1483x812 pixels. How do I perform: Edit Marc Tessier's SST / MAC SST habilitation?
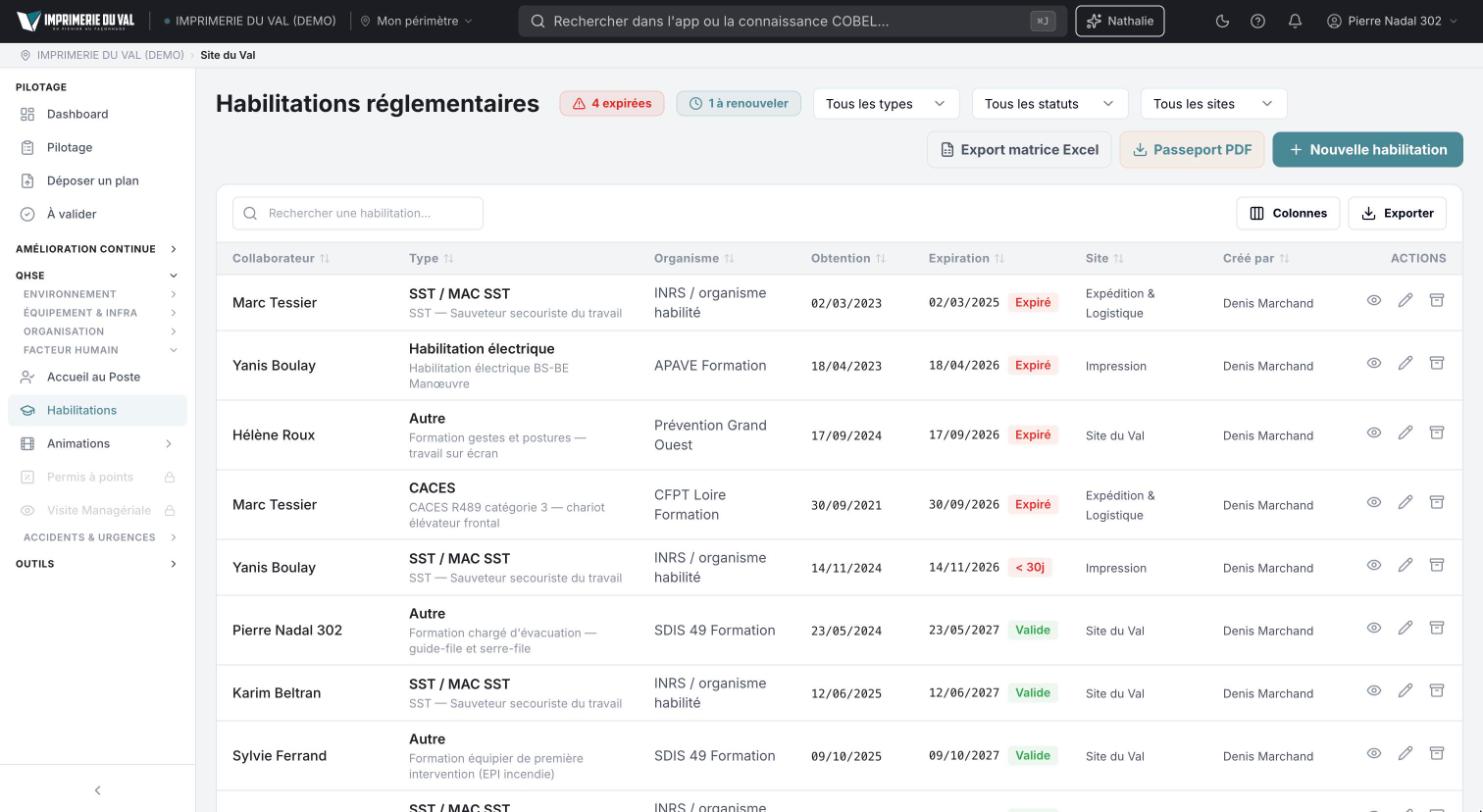[x=1405, y=300]
